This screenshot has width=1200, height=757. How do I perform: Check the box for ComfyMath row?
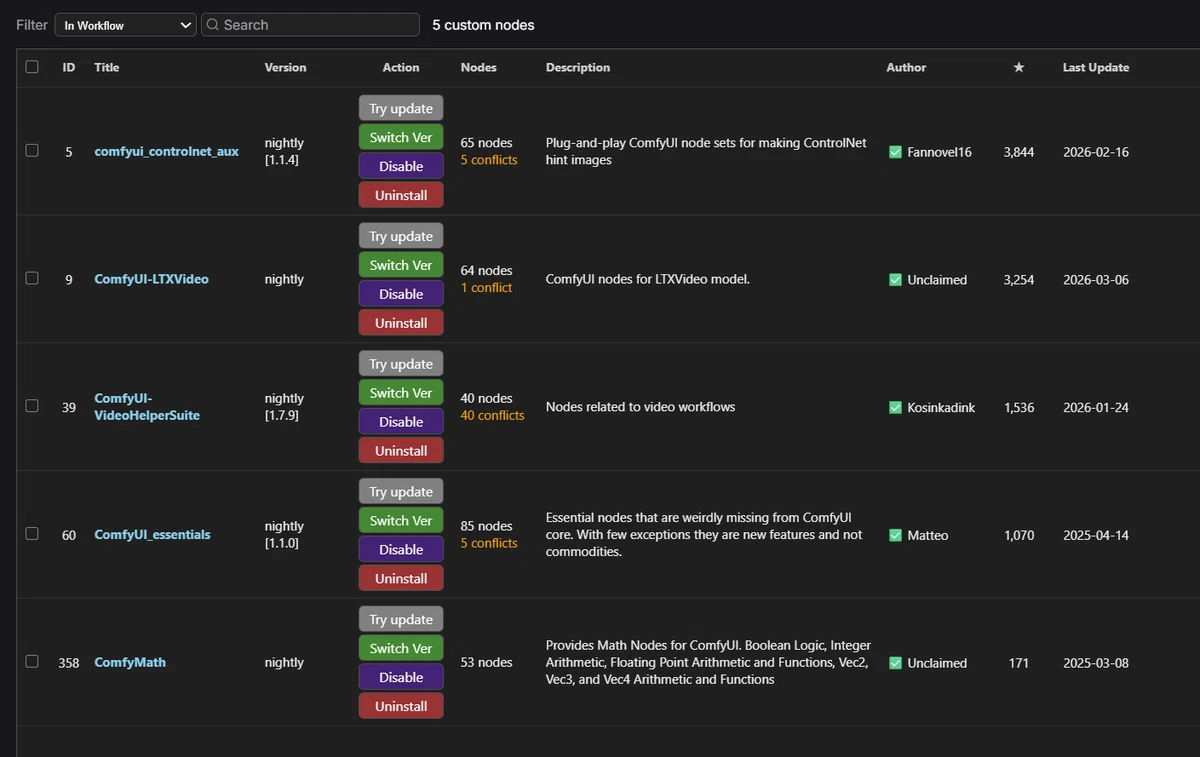(x=32, y=661)
